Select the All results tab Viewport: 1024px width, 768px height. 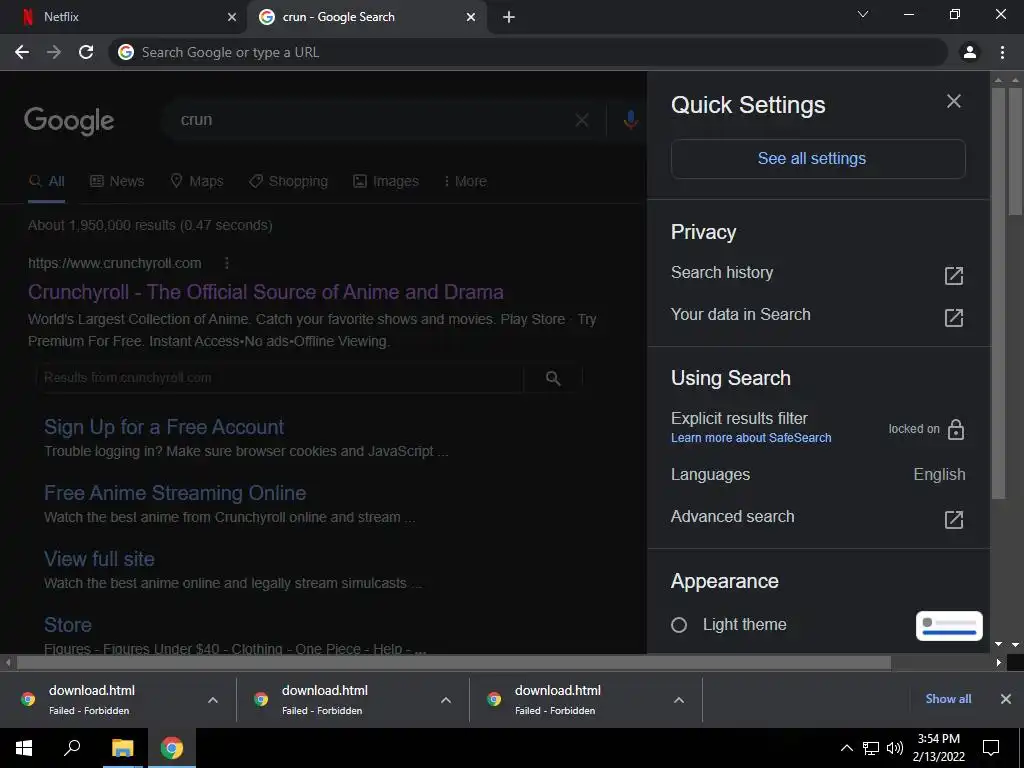coord(46,181)
